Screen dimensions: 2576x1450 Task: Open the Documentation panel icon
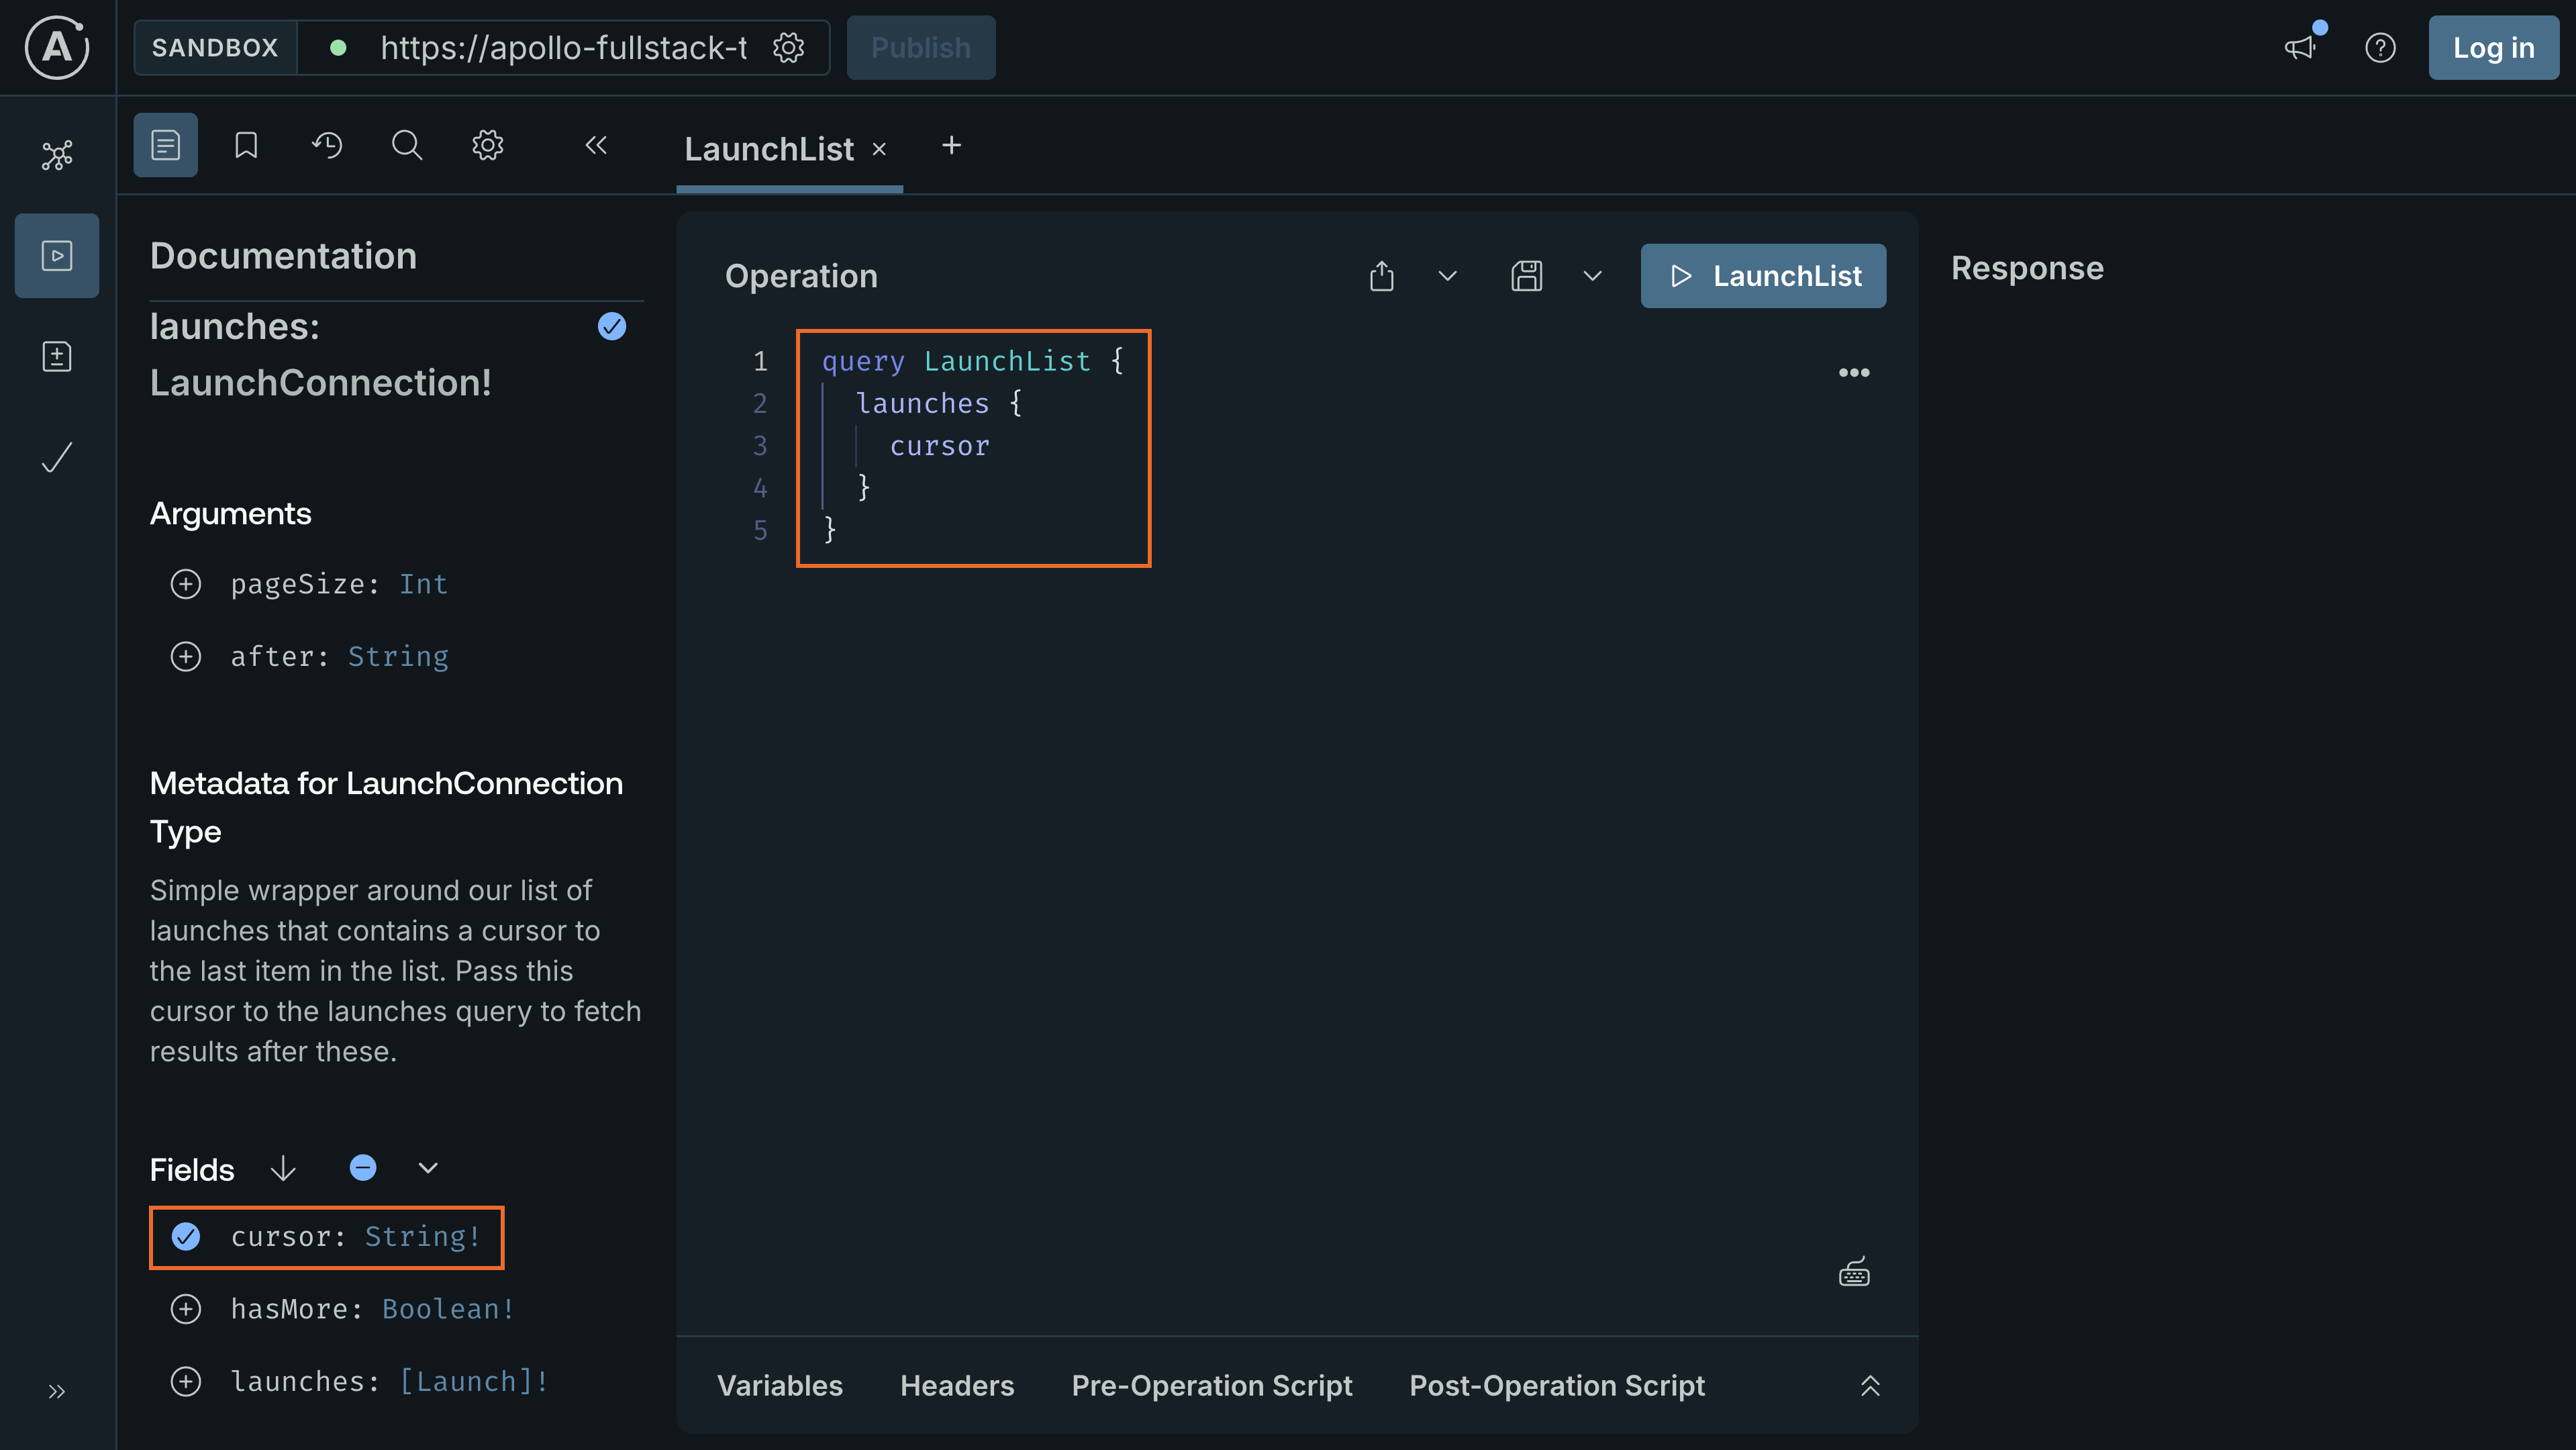165,144
